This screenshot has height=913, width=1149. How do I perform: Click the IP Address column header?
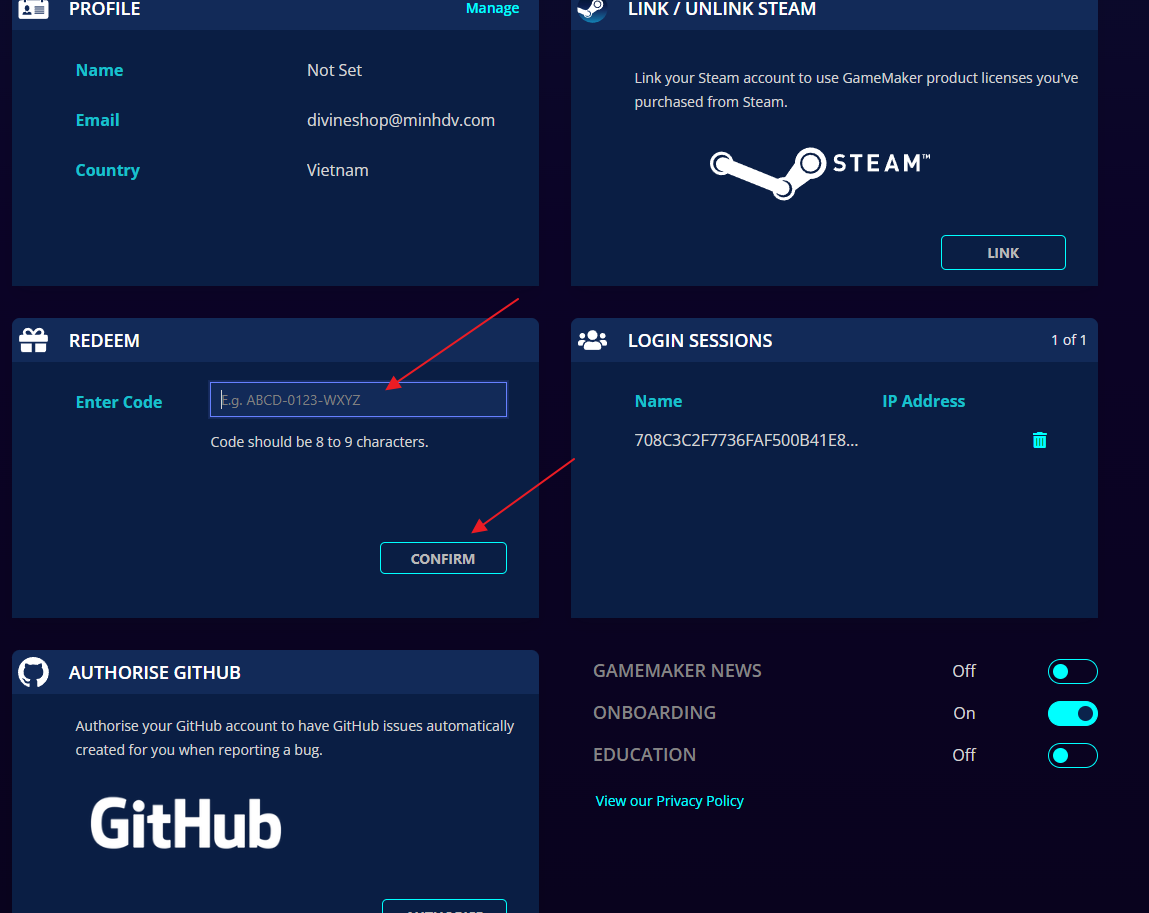click(923, 401)
